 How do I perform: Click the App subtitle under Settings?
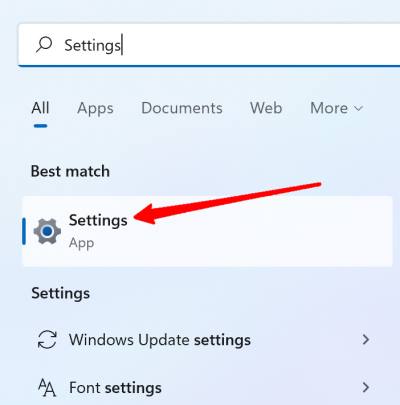pyautogui.click(x=81, y=243)
